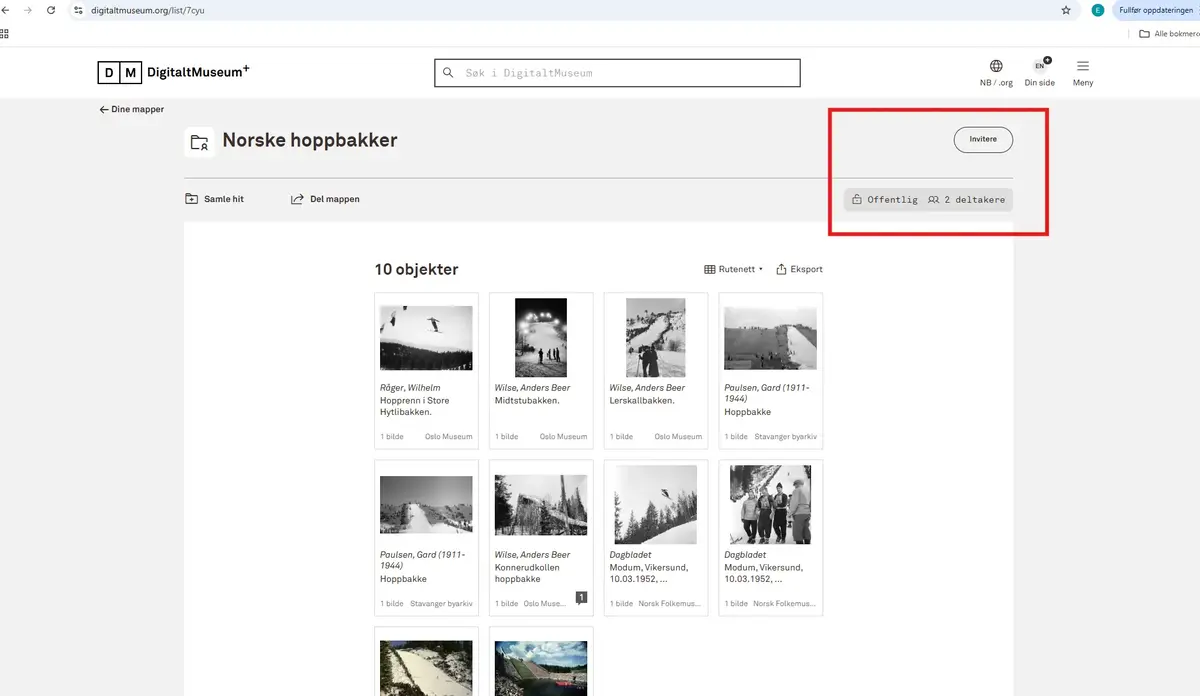
Task: Click the Del mappen share icon
Action: pos(297,199)
